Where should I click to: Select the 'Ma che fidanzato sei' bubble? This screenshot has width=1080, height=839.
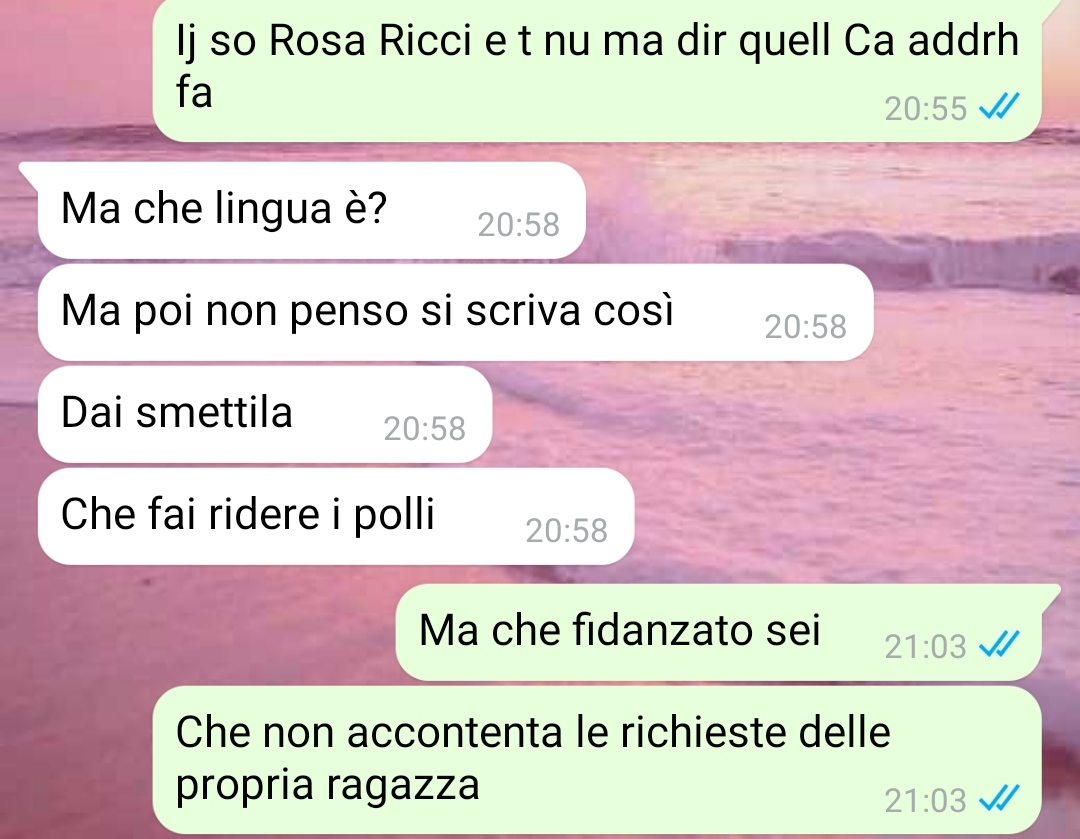tap(718, 632)
